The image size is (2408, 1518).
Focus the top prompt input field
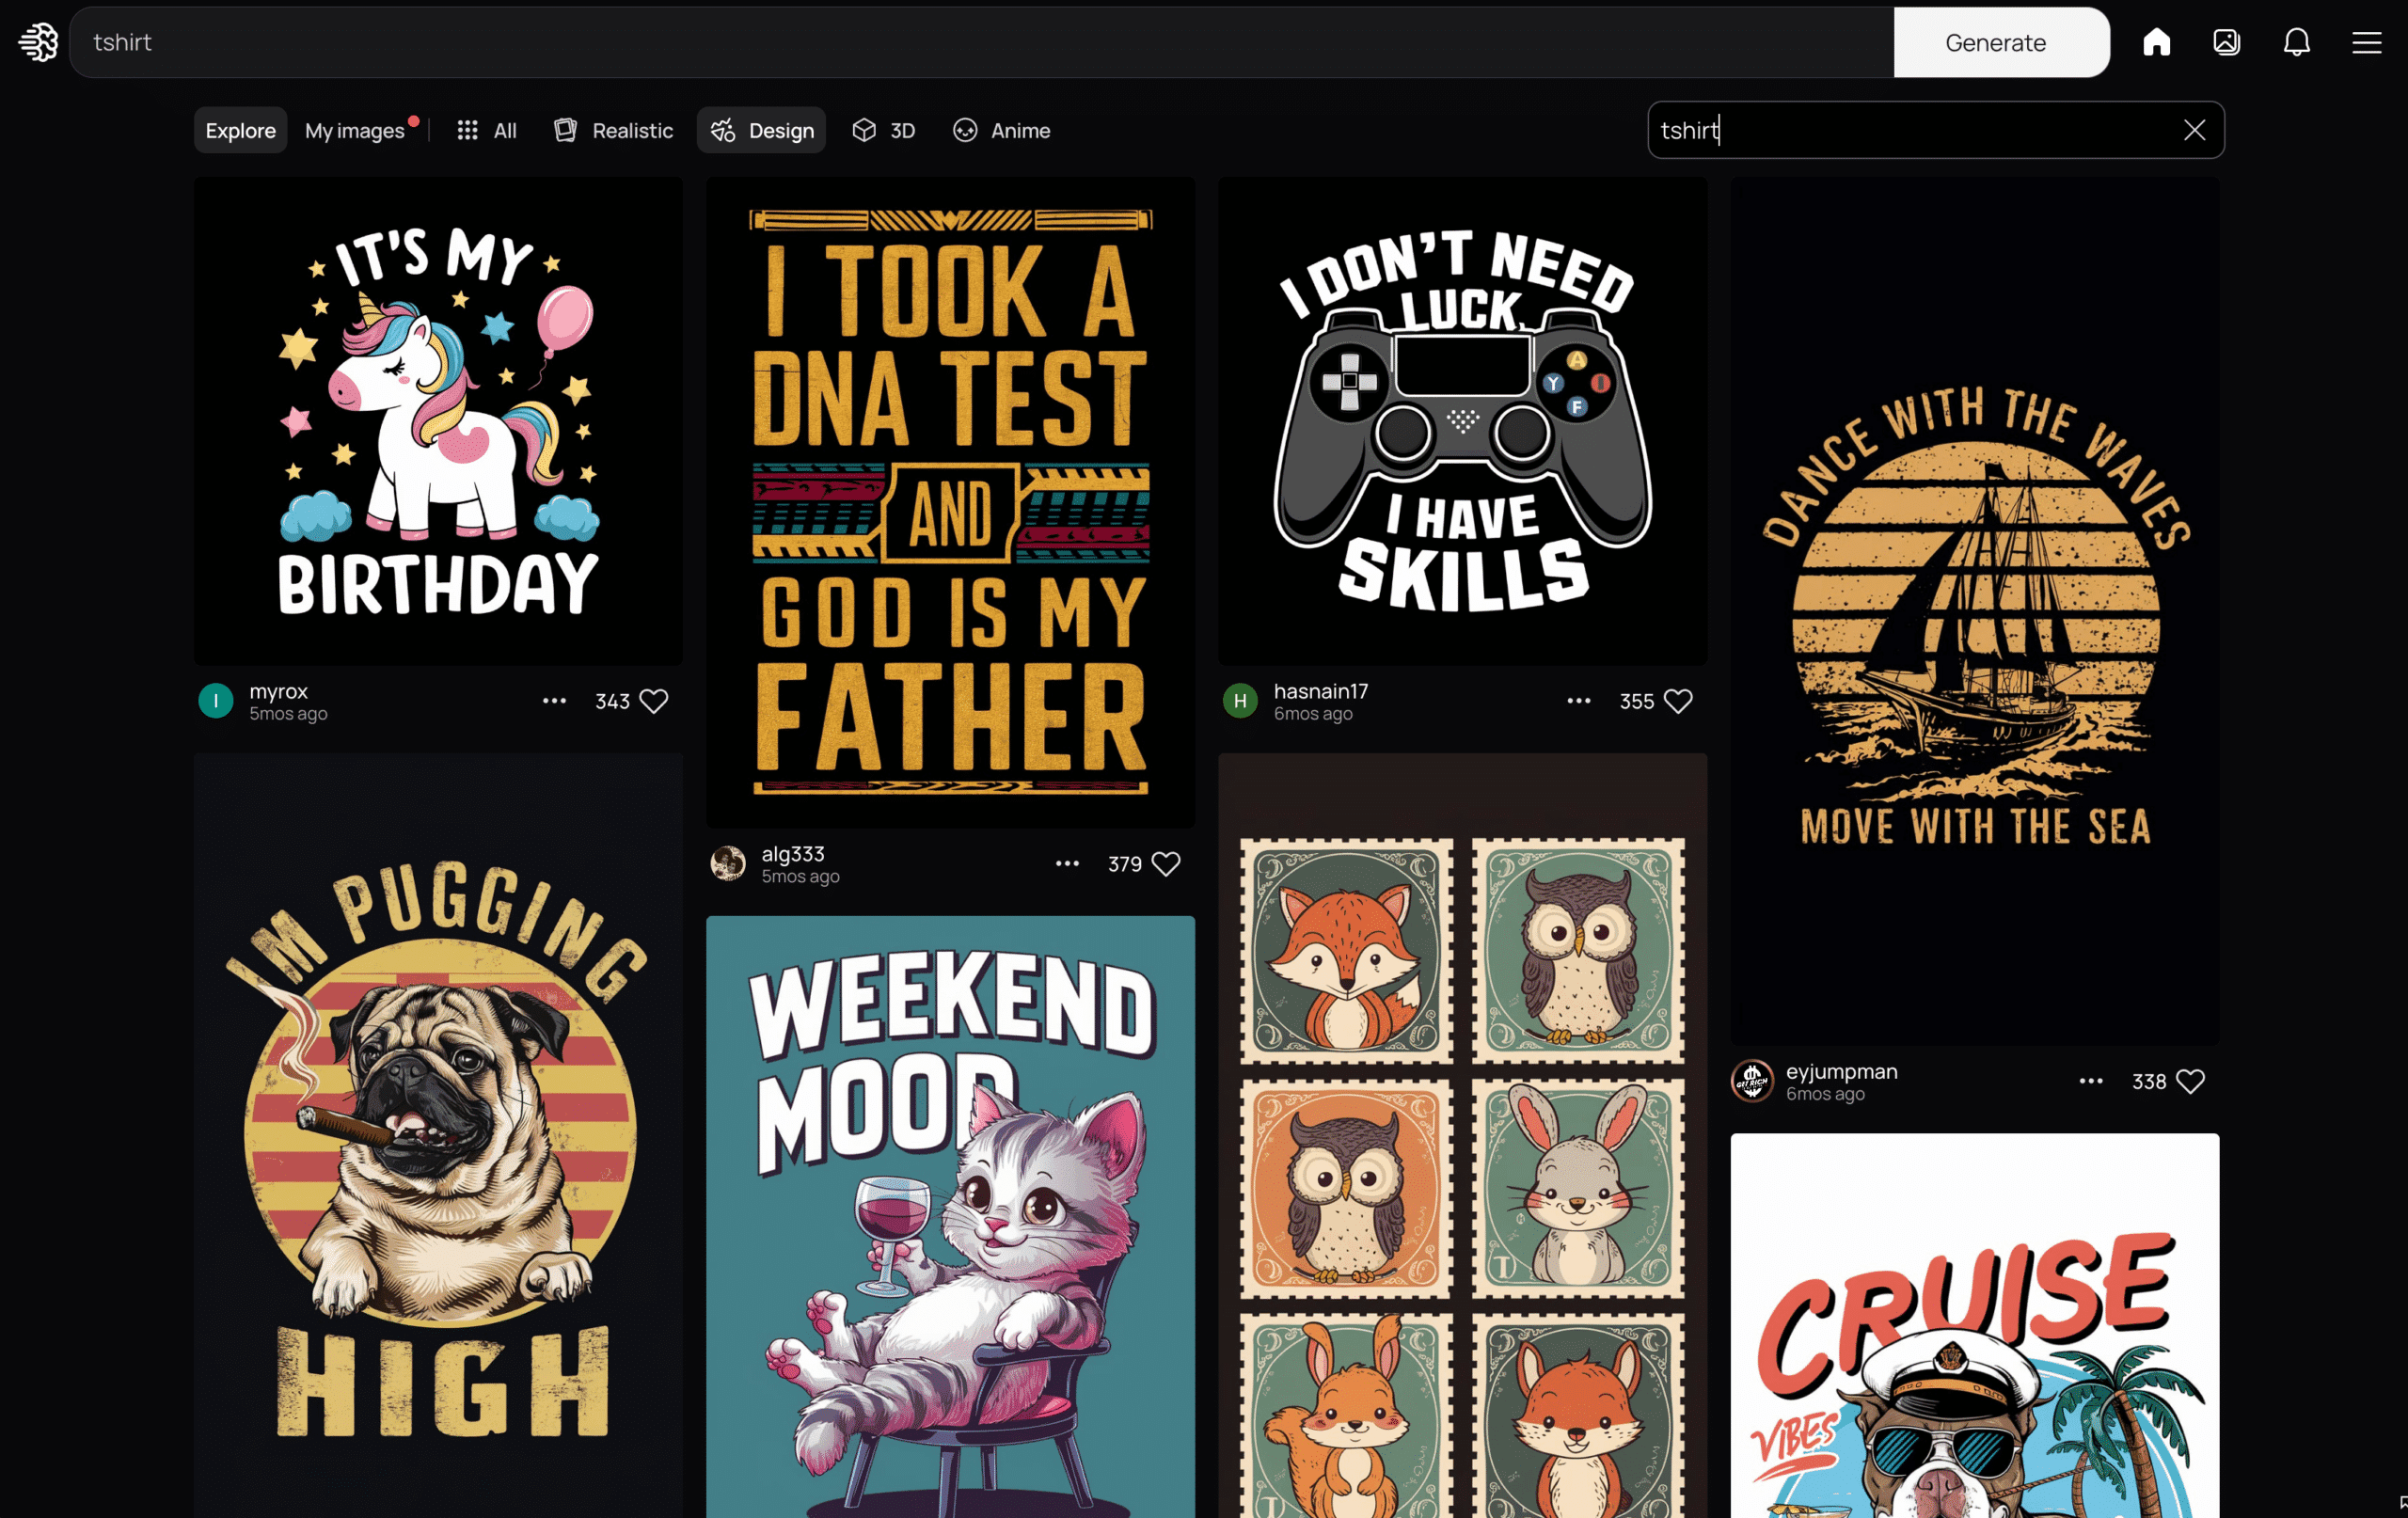coord(982,42)
